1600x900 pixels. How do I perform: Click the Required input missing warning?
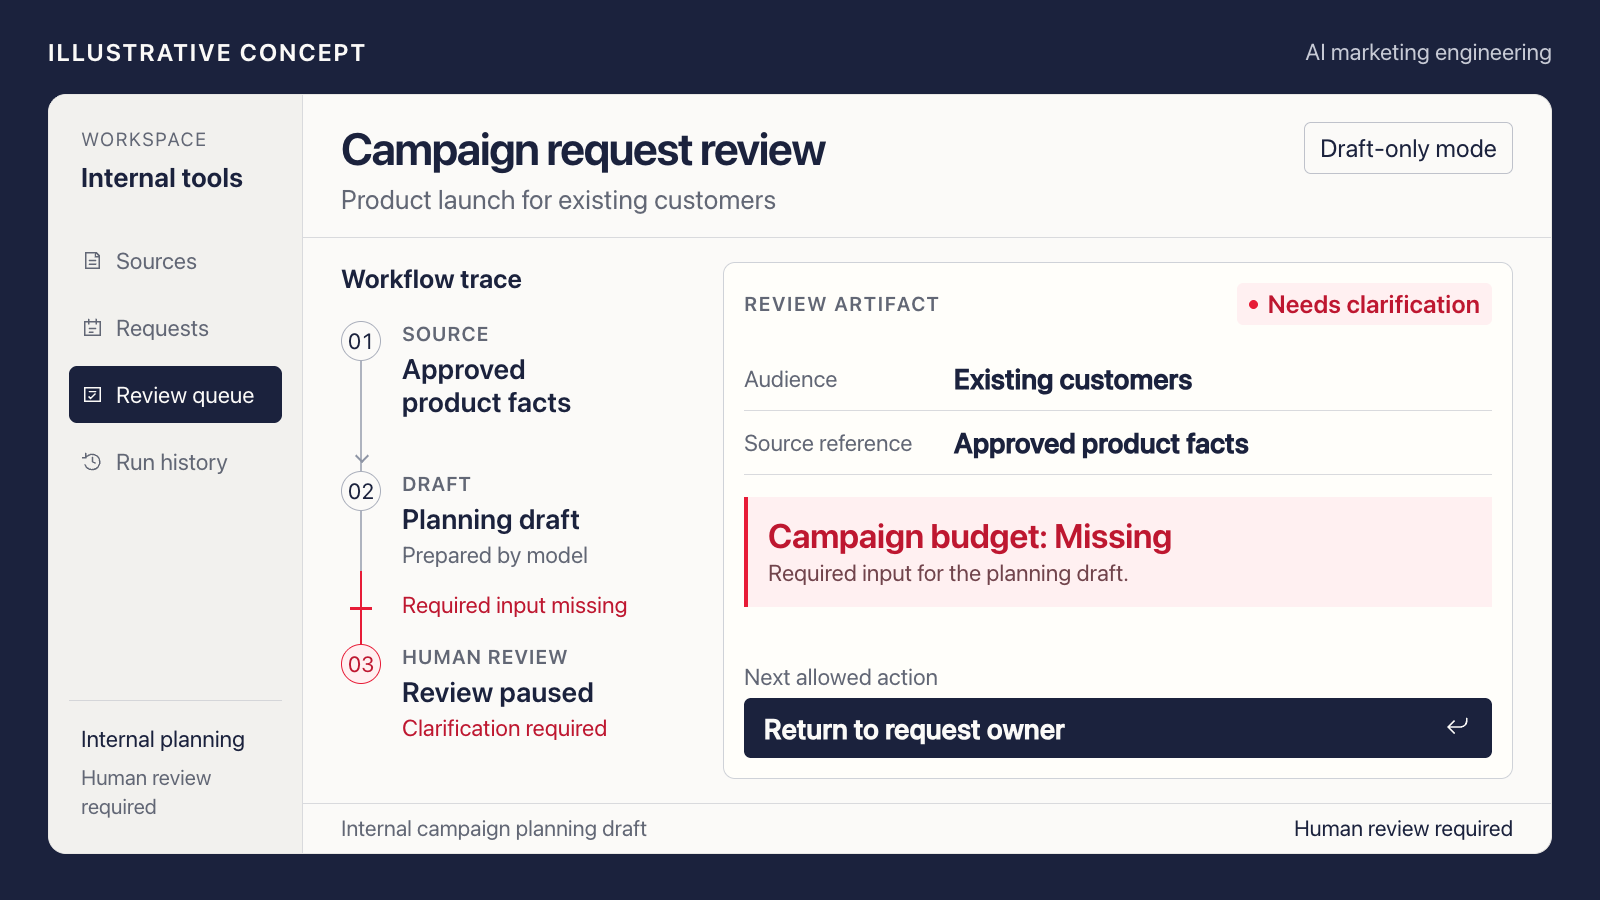point(514,605)
